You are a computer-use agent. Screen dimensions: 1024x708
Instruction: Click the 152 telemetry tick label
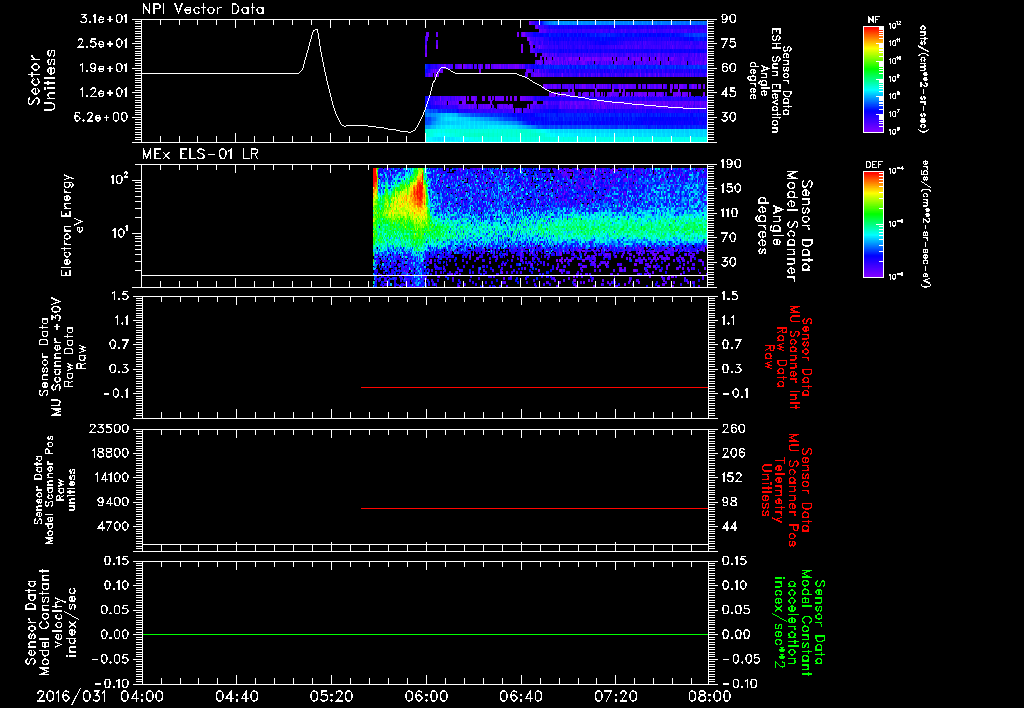[733, 477]
